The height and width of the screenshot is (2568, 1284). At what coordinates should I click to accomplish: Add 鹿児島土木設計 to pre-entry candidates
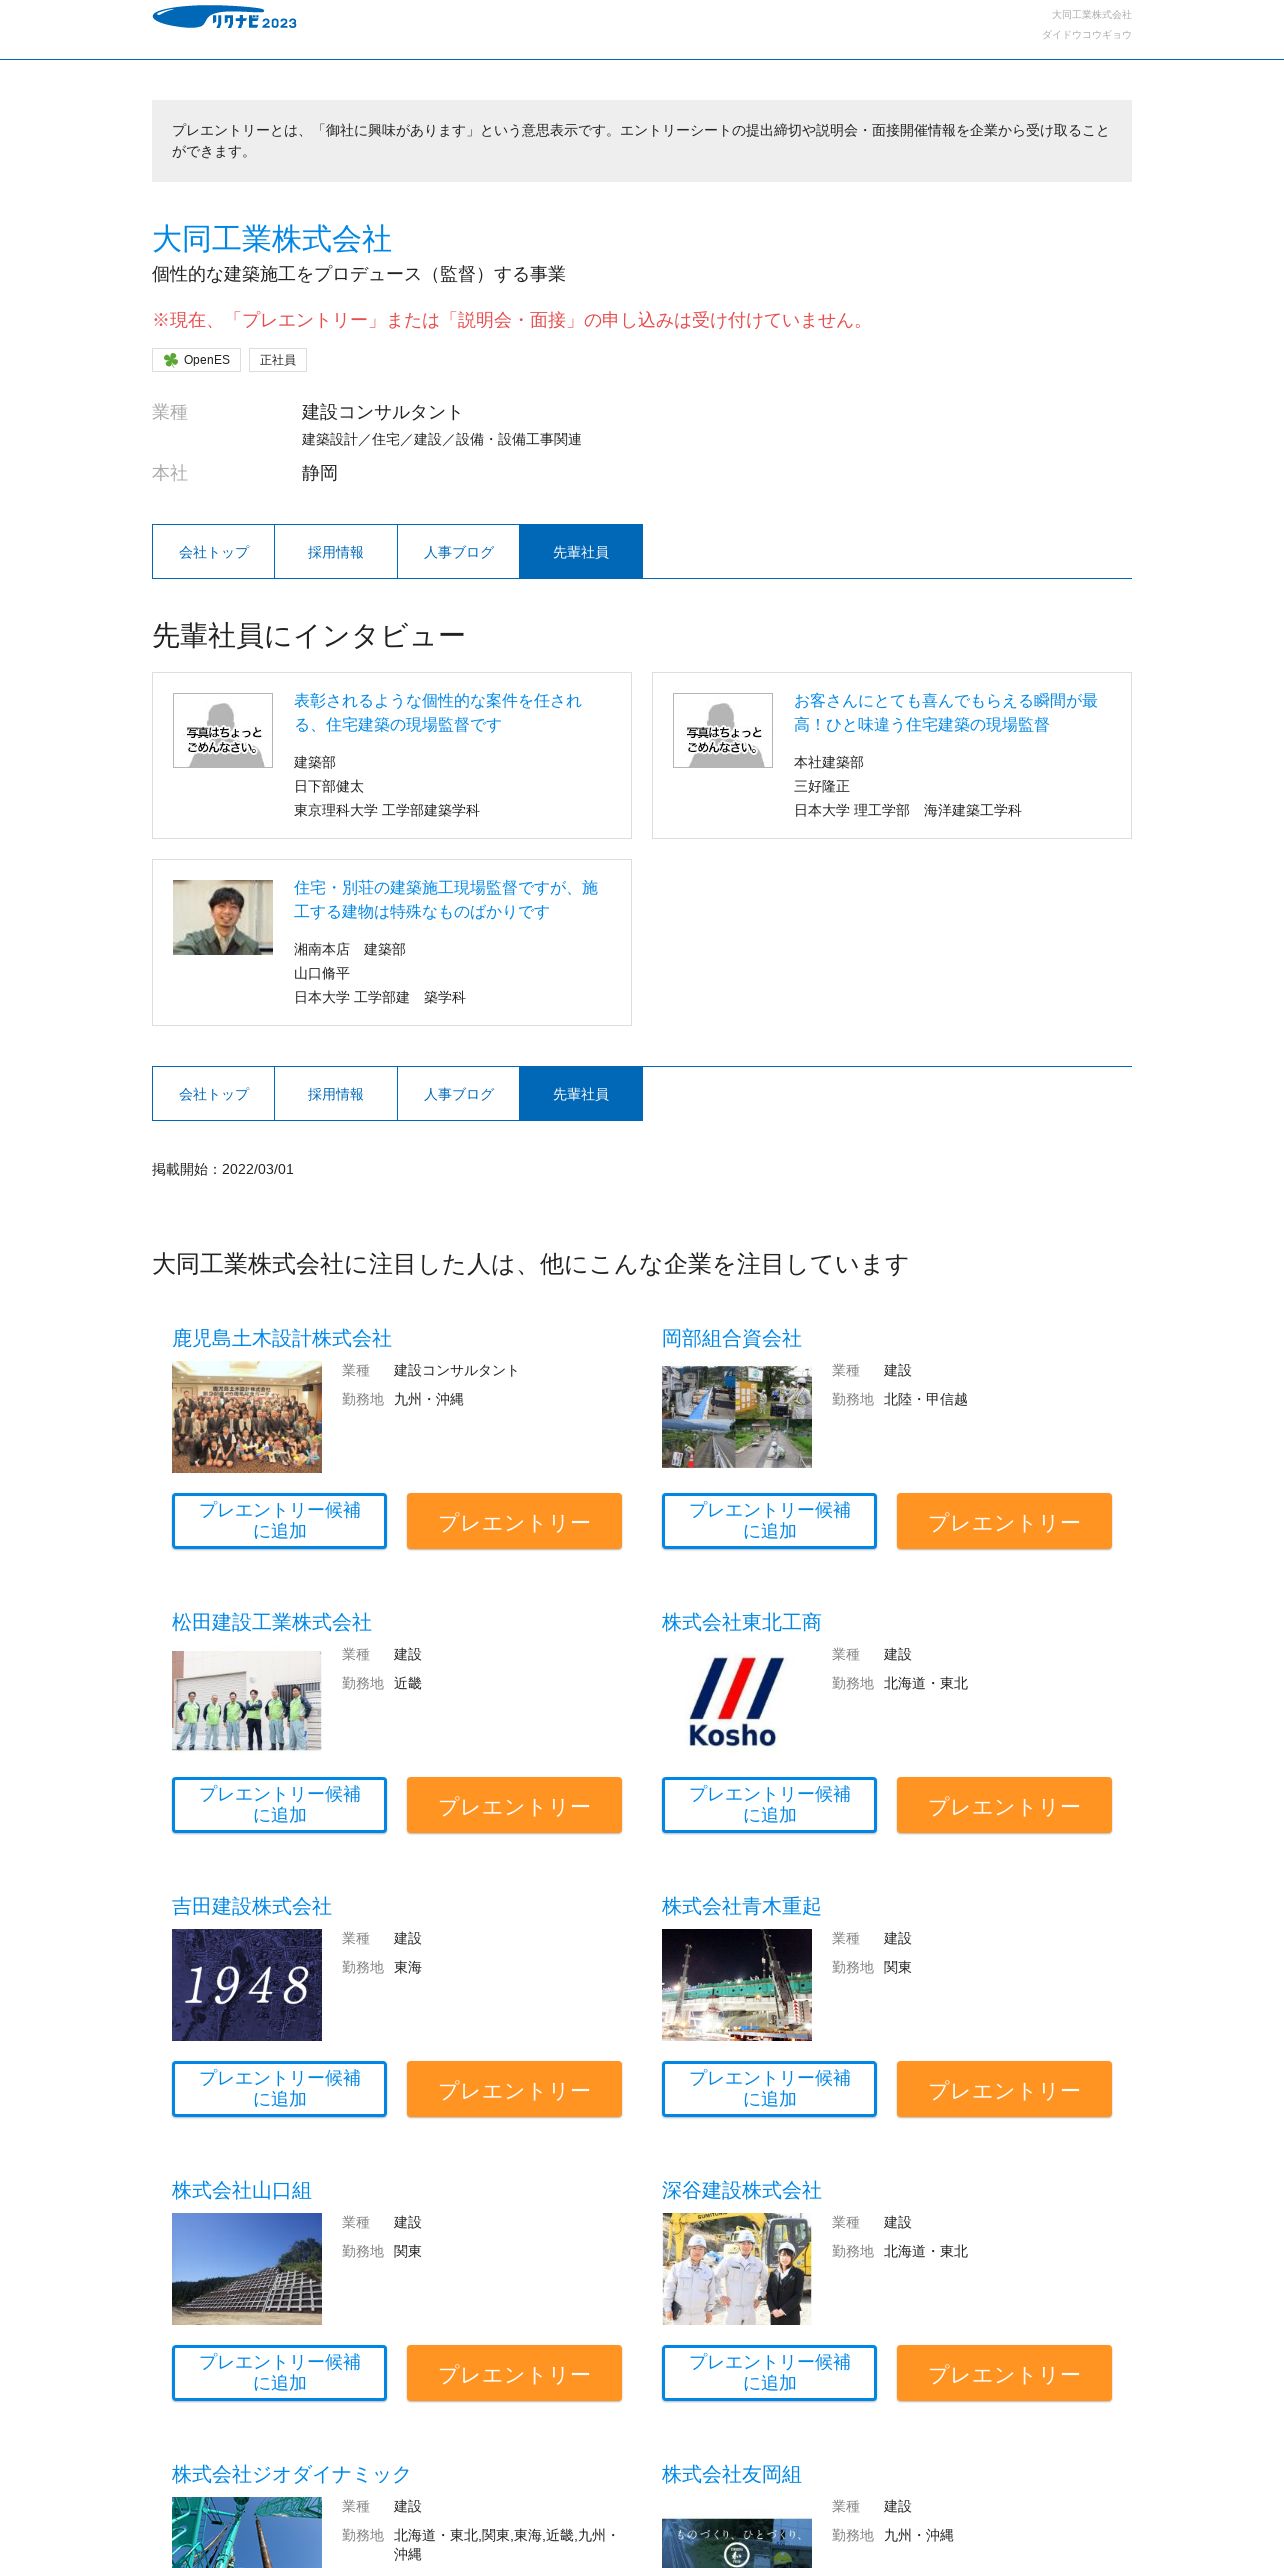click(x=279, y=1521)
